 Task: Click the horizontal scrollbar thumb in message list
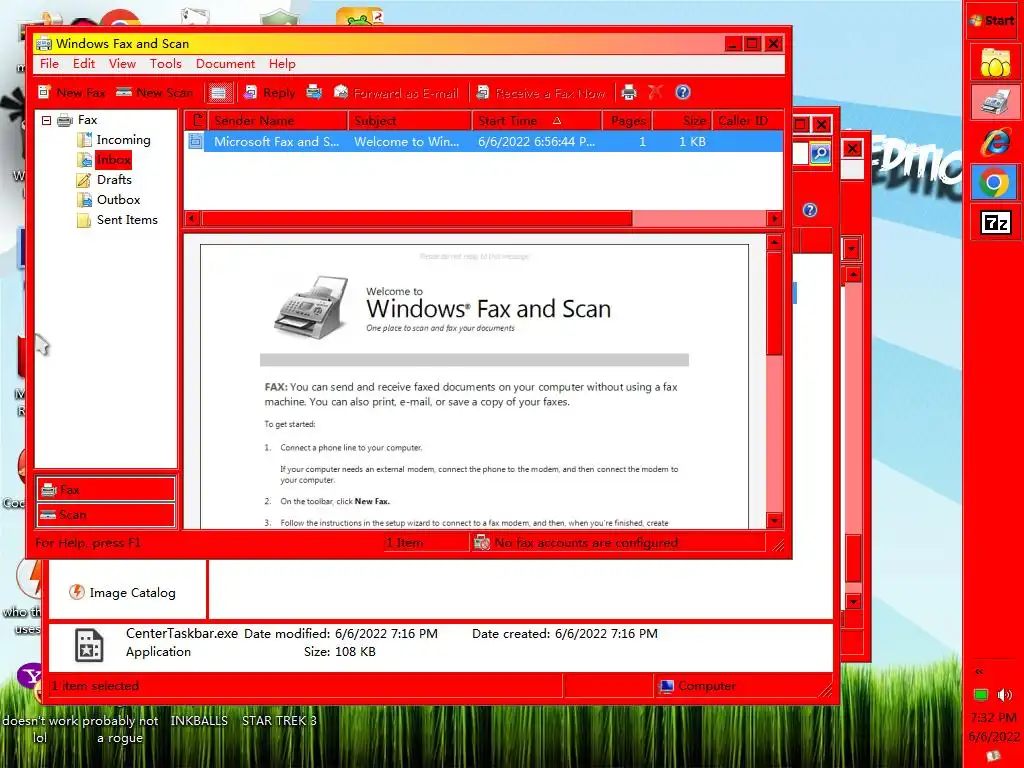(417, 219)
